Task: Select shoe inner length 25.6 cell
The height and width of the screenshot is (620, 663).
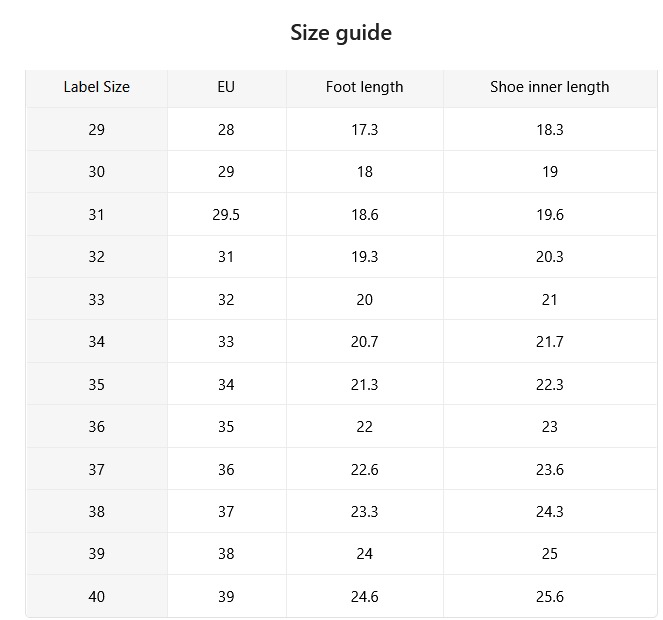Action: 550,597
